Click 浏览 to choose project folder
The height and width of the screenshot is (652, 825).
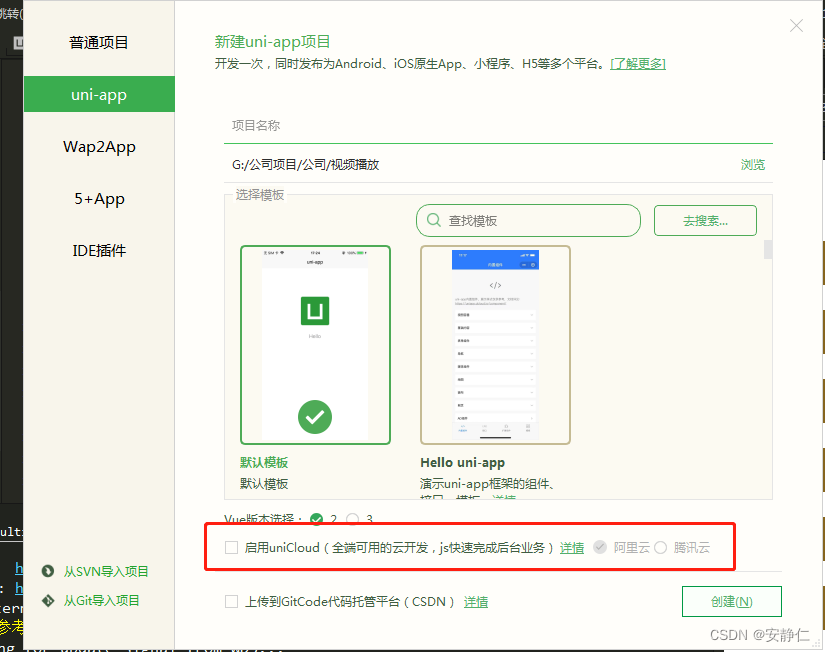click(x=753, y=163)
